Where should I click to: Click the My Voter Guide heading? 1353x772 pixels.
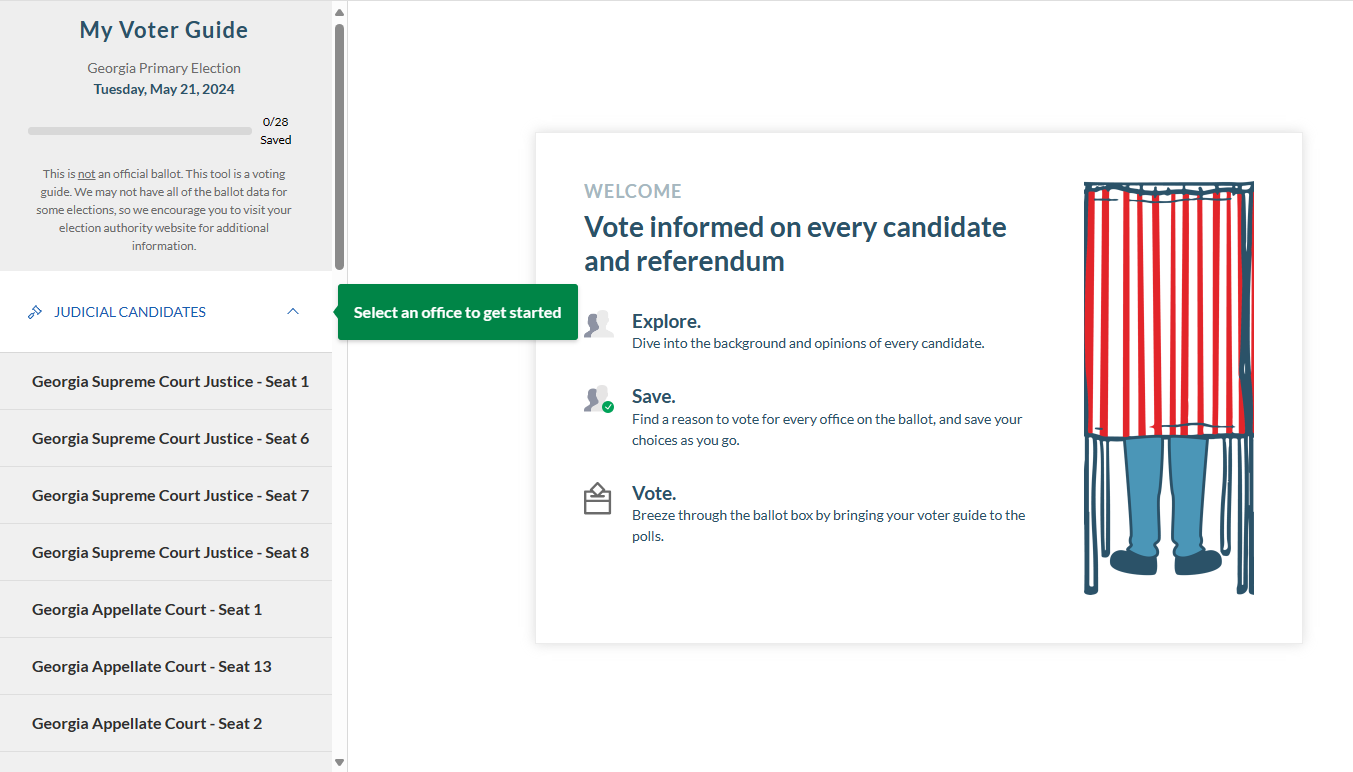(164, 30)
